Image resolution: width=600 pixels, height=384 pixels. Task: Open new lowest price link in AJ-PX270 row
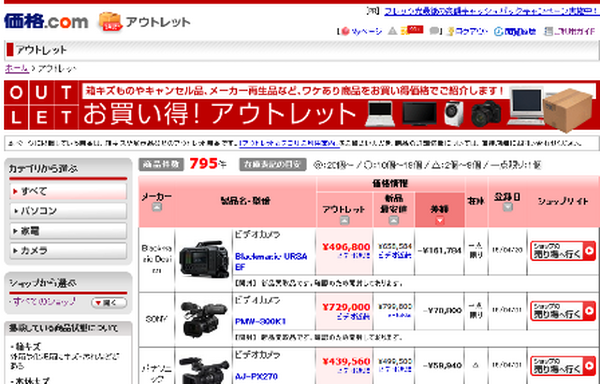click(x=395, y=369)
